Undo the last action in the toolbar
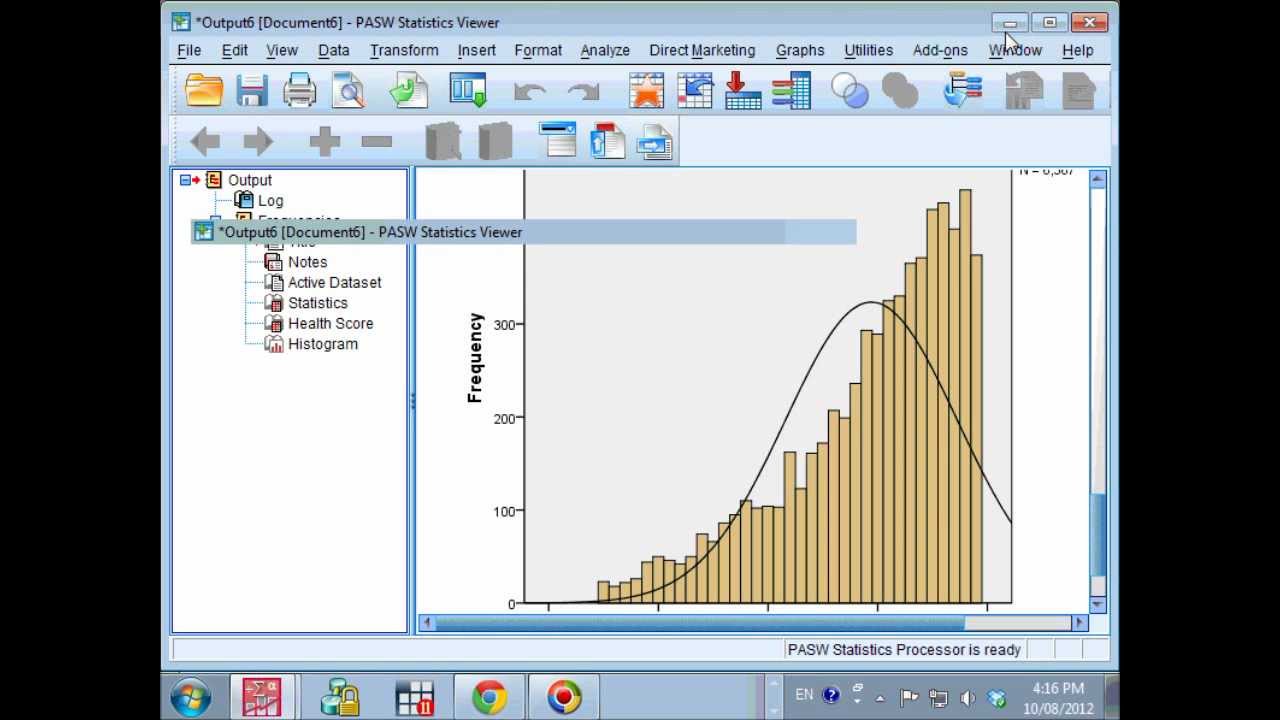Screen dimensions: 1280x720 click(x=530, y=92)
